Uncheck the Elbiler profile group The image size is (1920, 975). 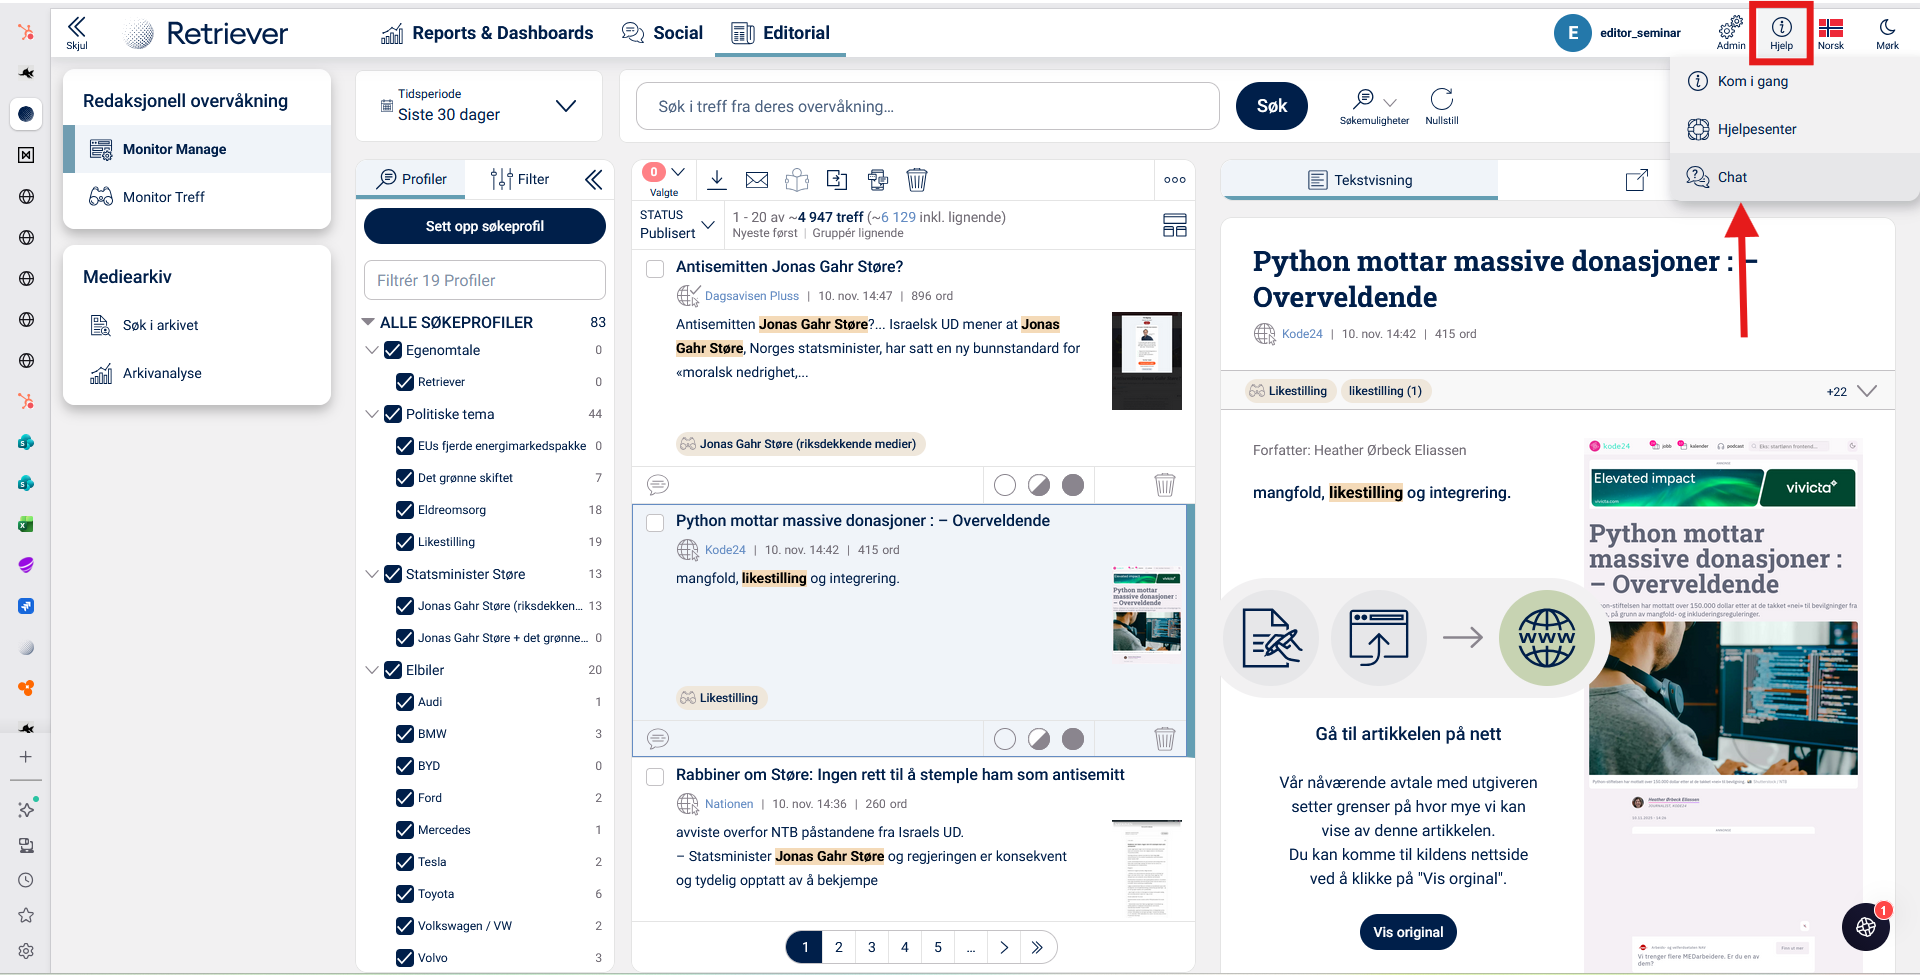[393, 670]
